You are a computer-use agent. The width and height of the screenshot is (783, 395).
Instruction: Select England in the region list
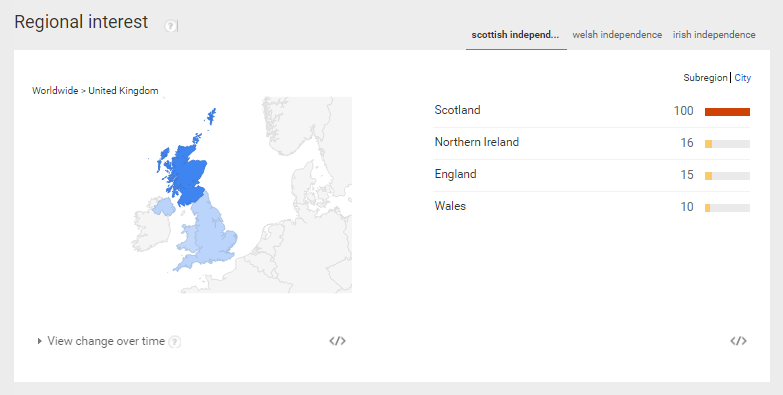pos(455,174)
